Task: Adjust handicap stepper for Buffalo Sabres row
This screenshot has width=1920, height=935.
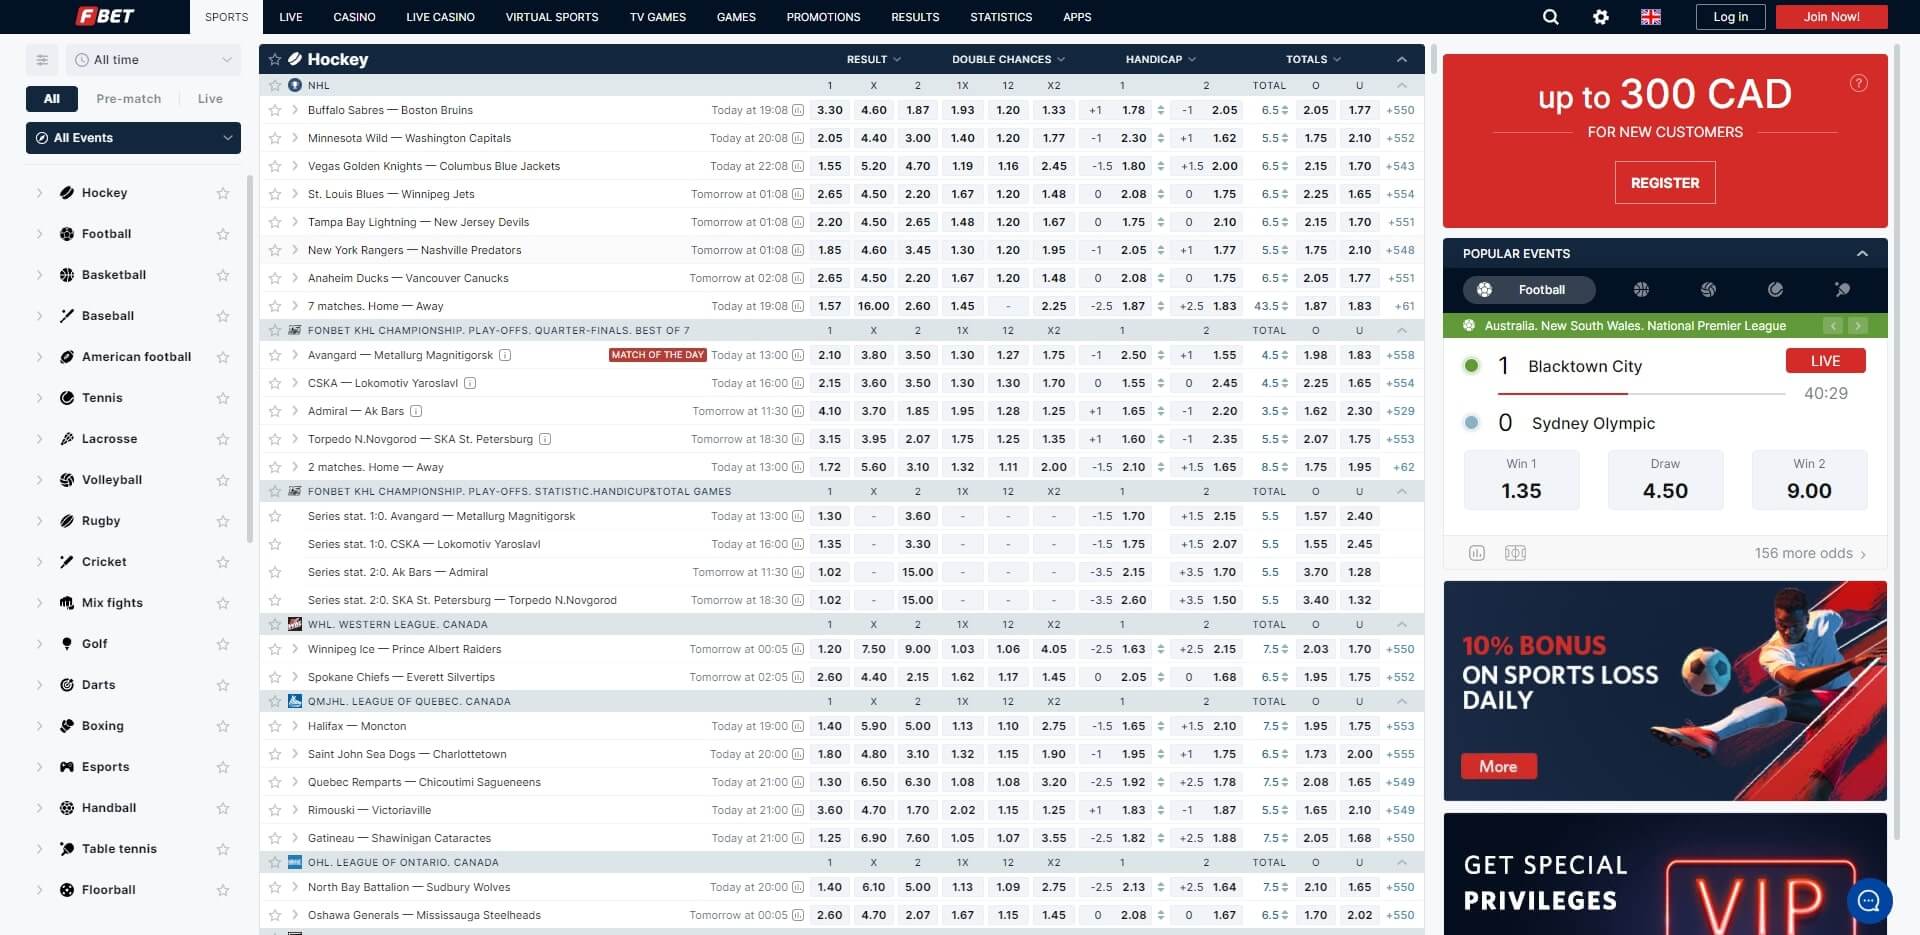Action: pyautogui.click(x=1161, y=110)
